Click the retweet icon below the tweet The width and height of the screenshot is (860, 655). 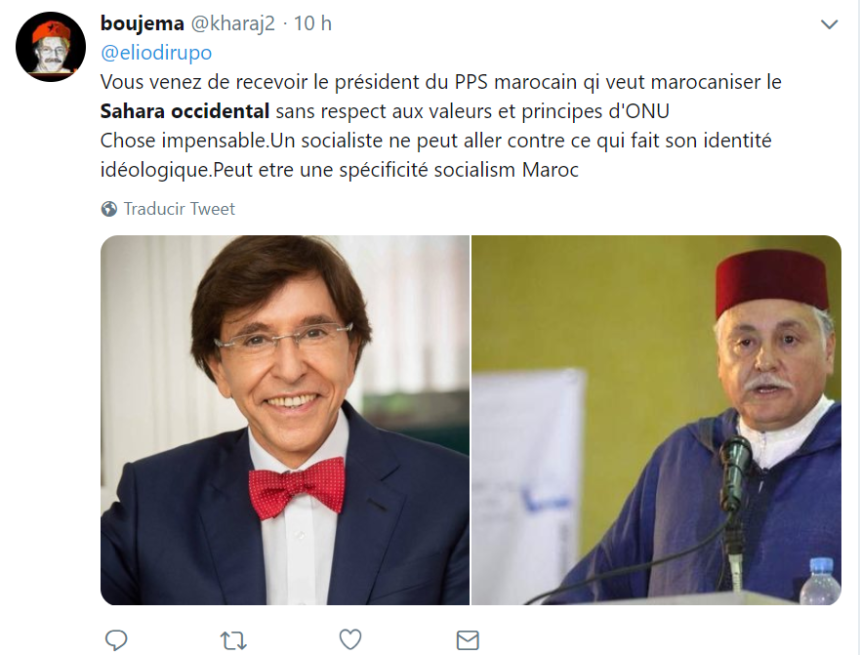pyautogui.click(x=233, y=638)
